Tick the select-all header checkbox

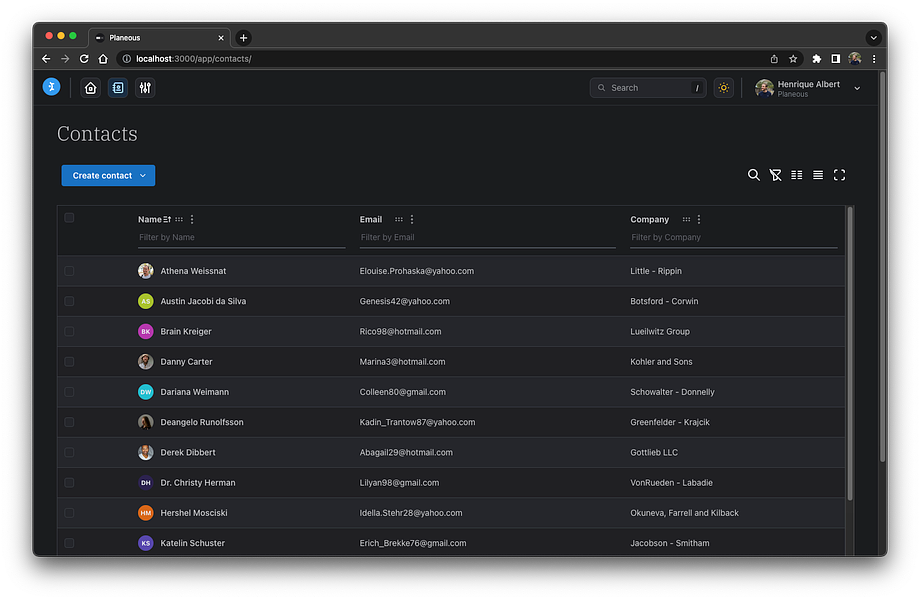pos(69,218)
